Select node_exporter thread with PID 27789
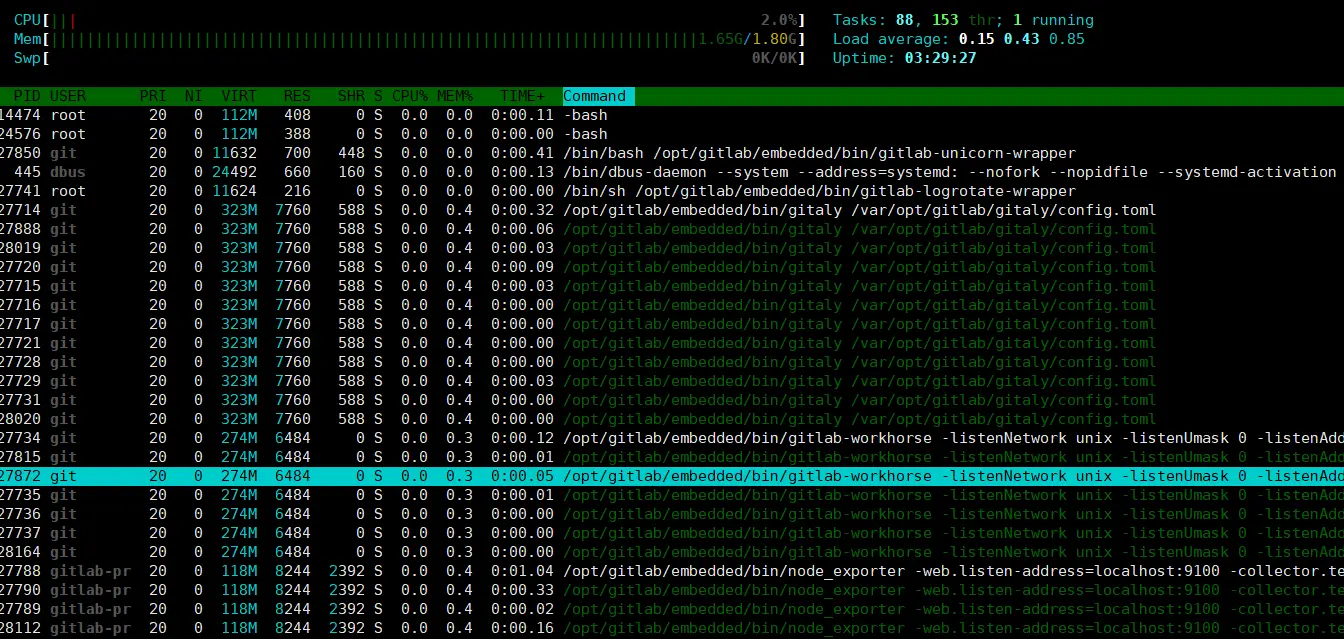Image resolution: width=1344 pixels, height=639 pixels. point(672,609)
